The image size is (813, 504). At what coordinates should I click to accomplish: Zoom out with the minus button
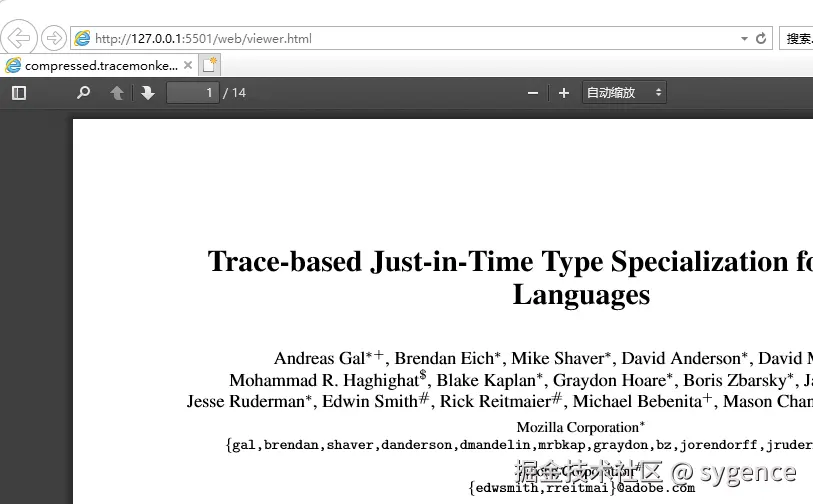(x=533, y=93)
